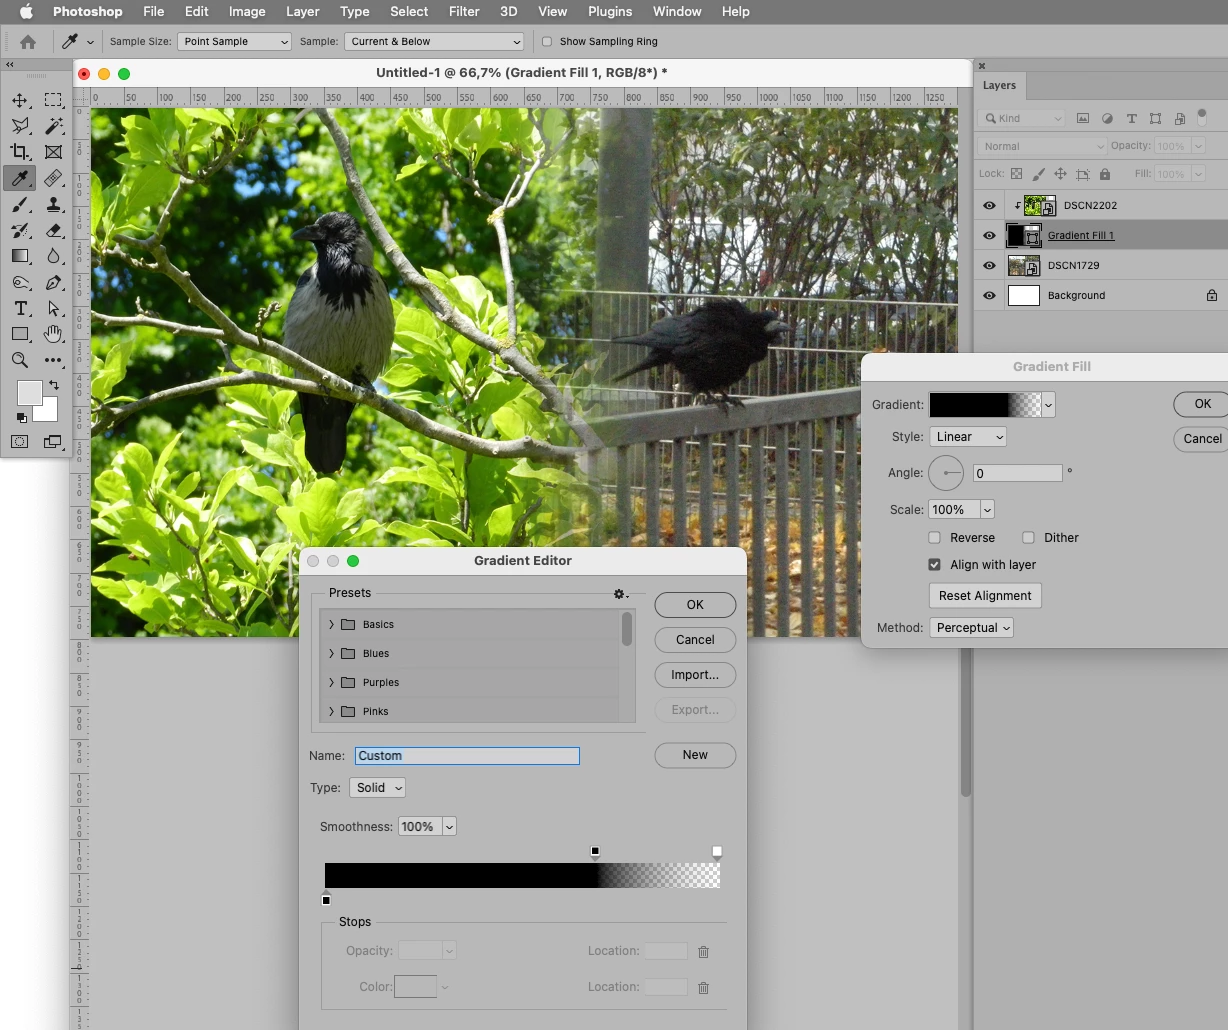Open Gradient Editor presets gear menu

pyautogui.click(x=620, y=594)
